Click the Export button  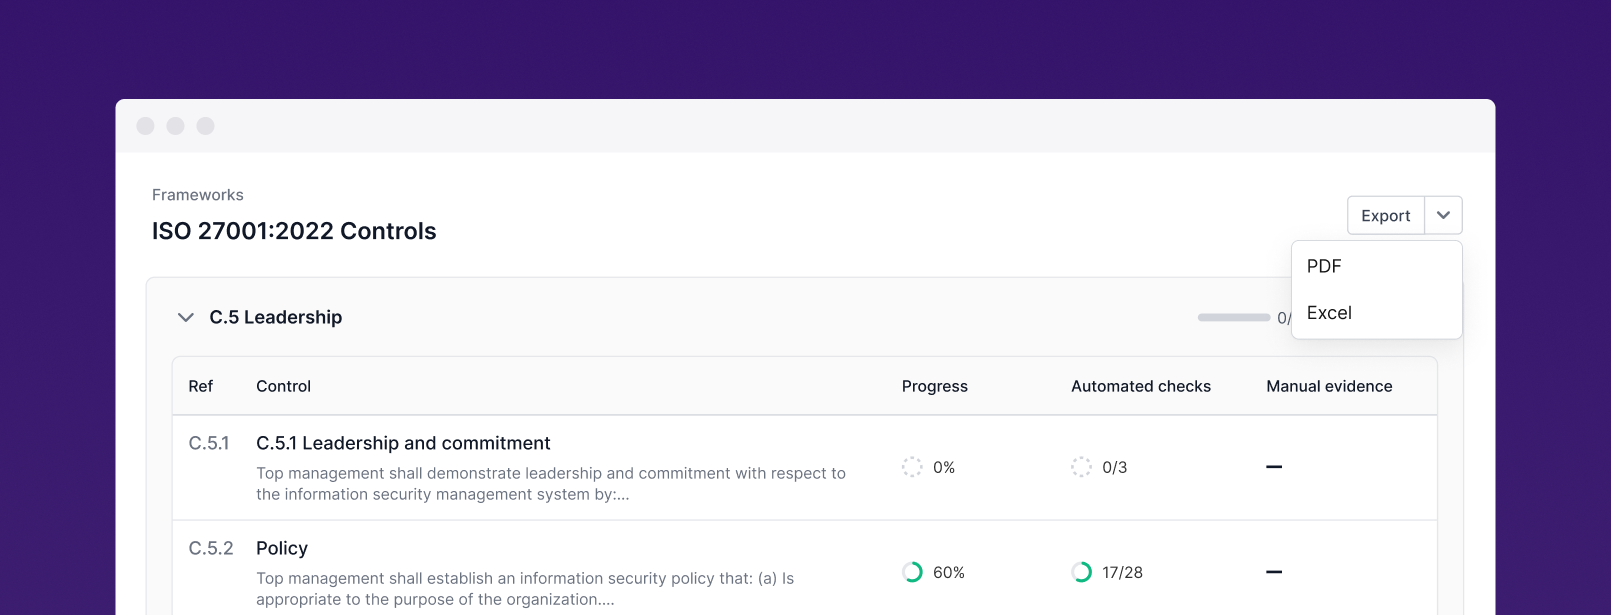click(x=1386, y=216)
